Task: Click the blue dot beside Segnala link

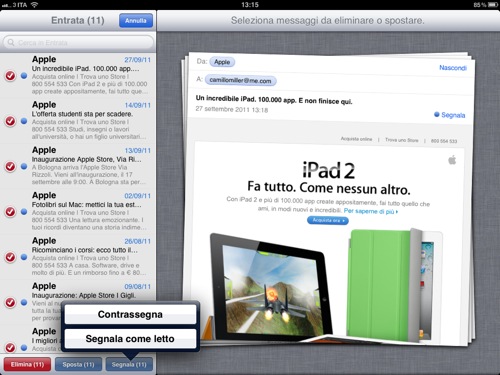Action: pos(437,114)
